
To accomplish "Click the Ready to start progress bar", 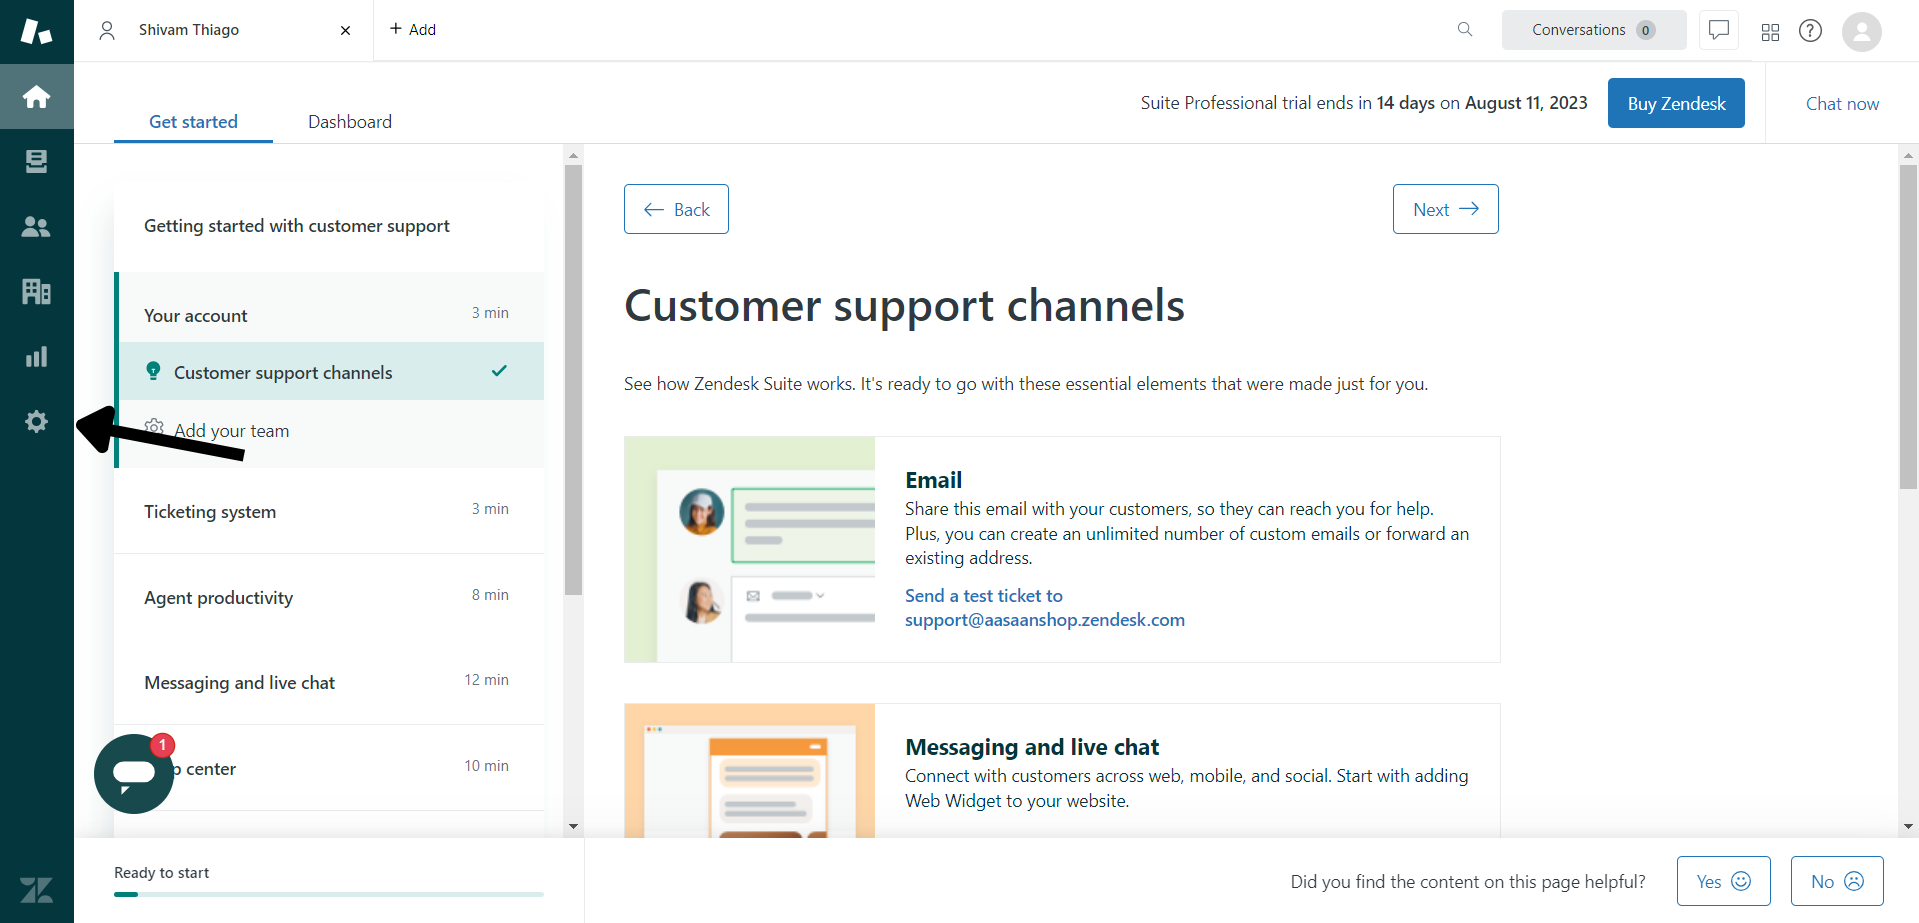I will 329,894.
